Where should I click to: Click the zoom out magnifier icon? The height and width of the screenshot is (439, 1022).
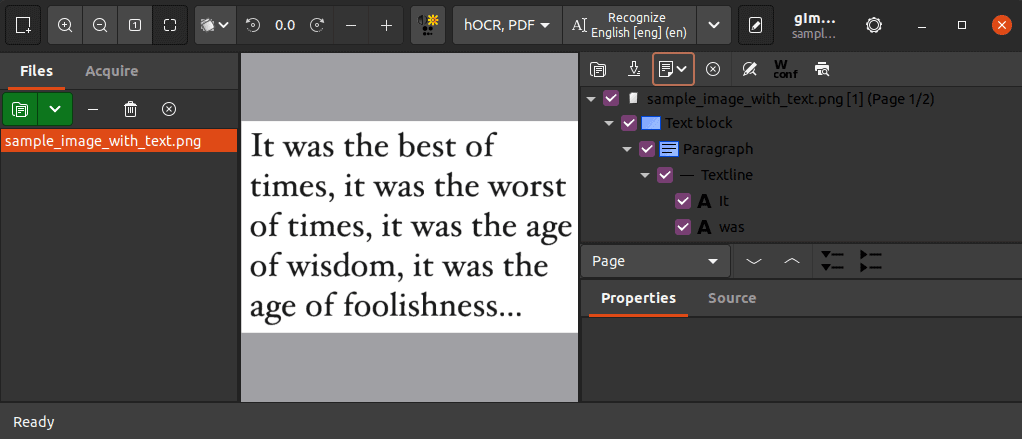pos(100,25)
